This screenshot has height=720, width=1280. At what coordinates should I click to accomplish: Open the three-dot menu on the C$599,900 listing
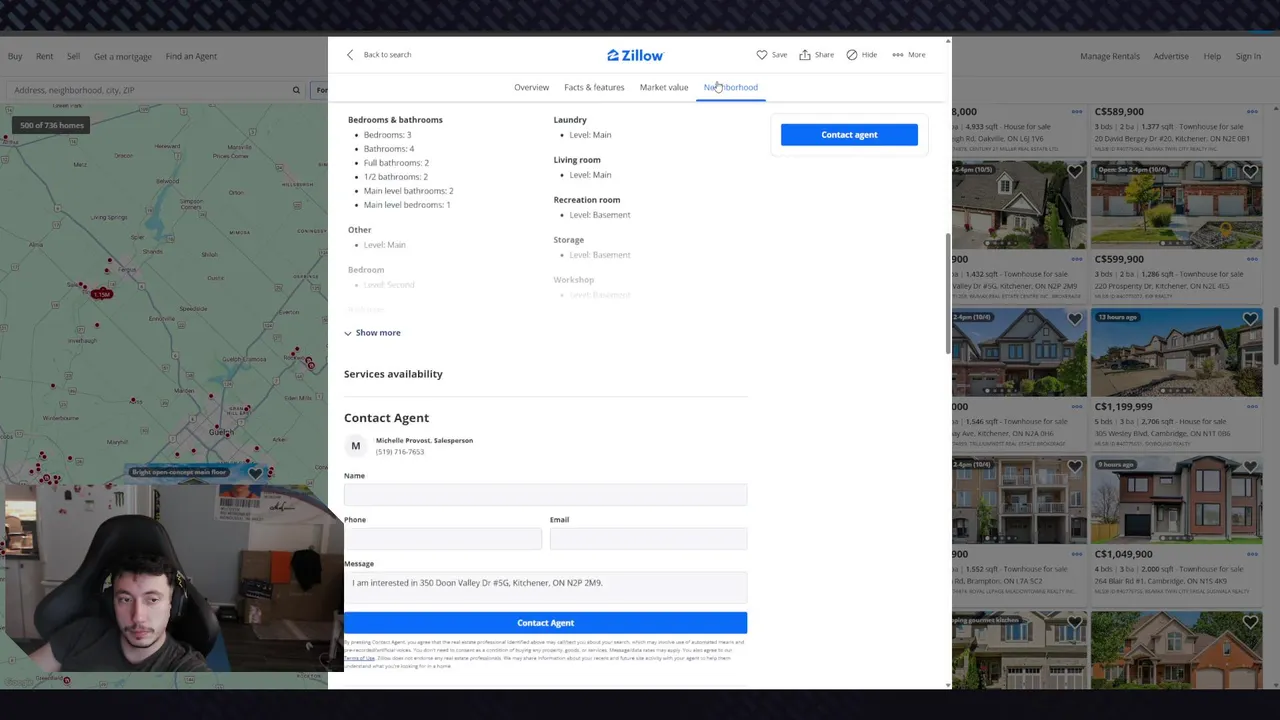(1252, 259)
